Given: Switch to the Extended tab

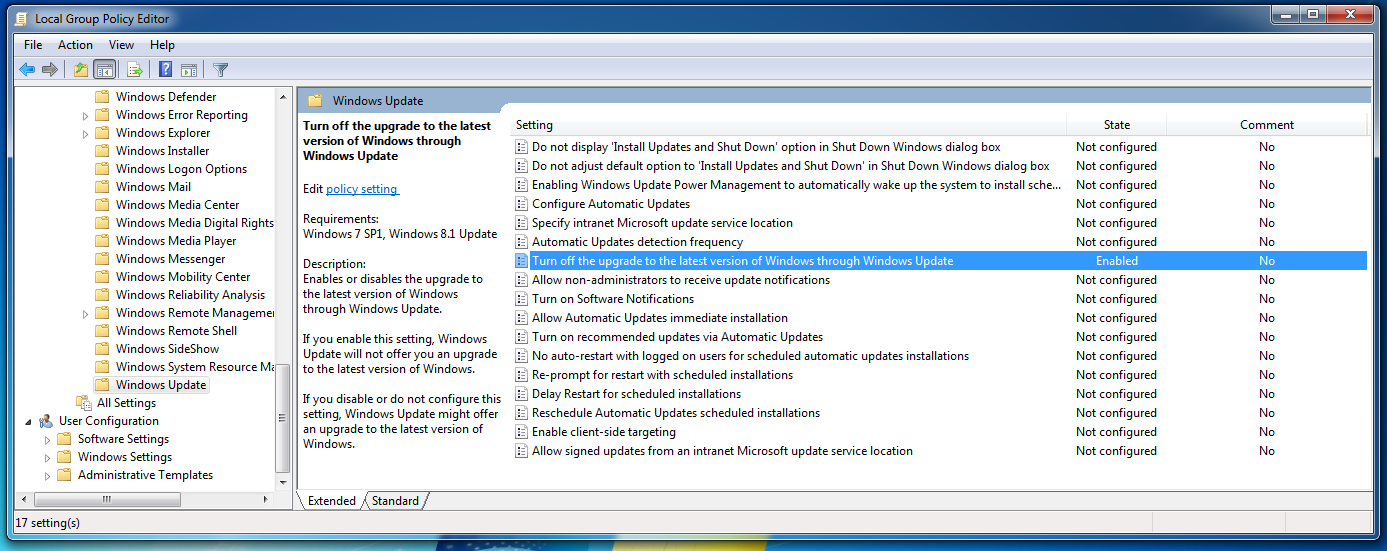Looking at the screenshot, I should tap(331, 501).
